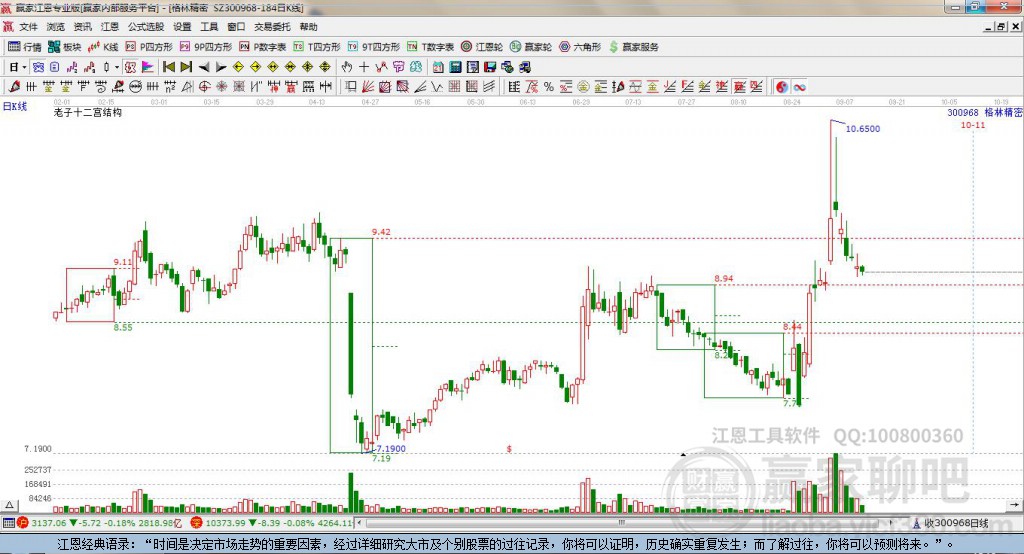Select the zigzag wave line icon
1024x554 pixels.
click(x=436, y=87)
